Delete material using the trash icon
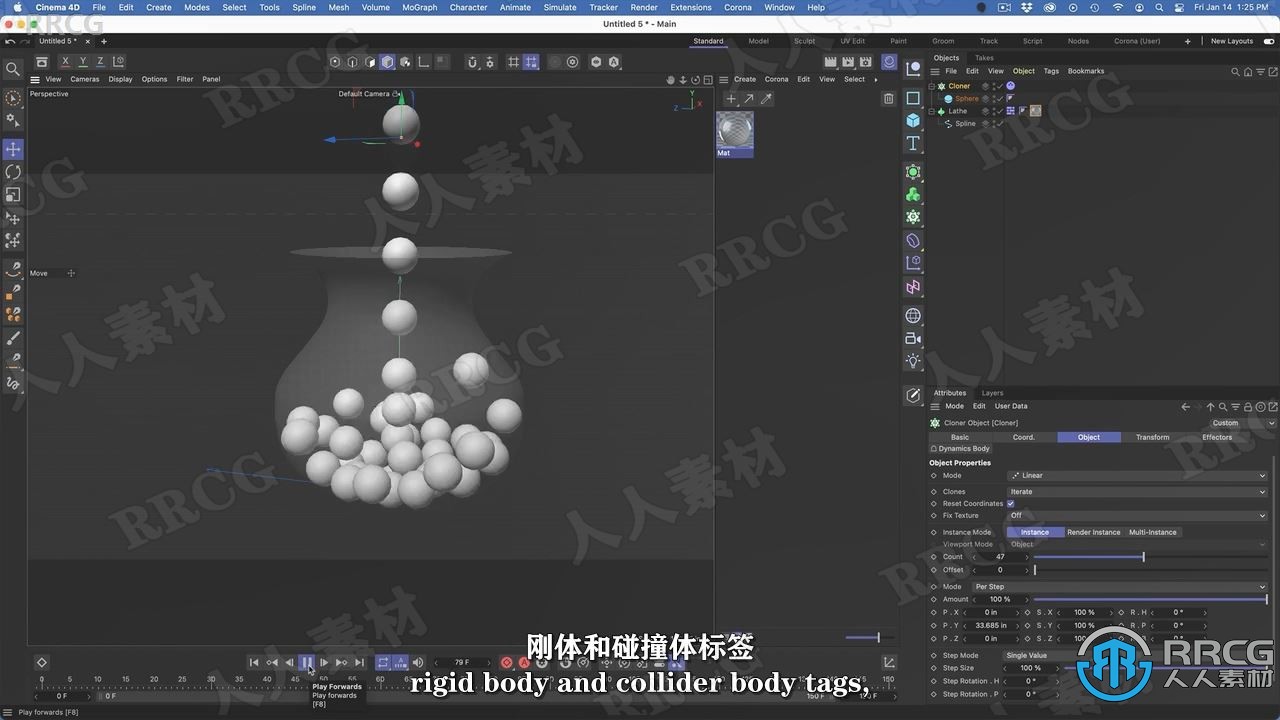Screen dimensions: 1280x720 pyautogui.click(x=888, y=99)
